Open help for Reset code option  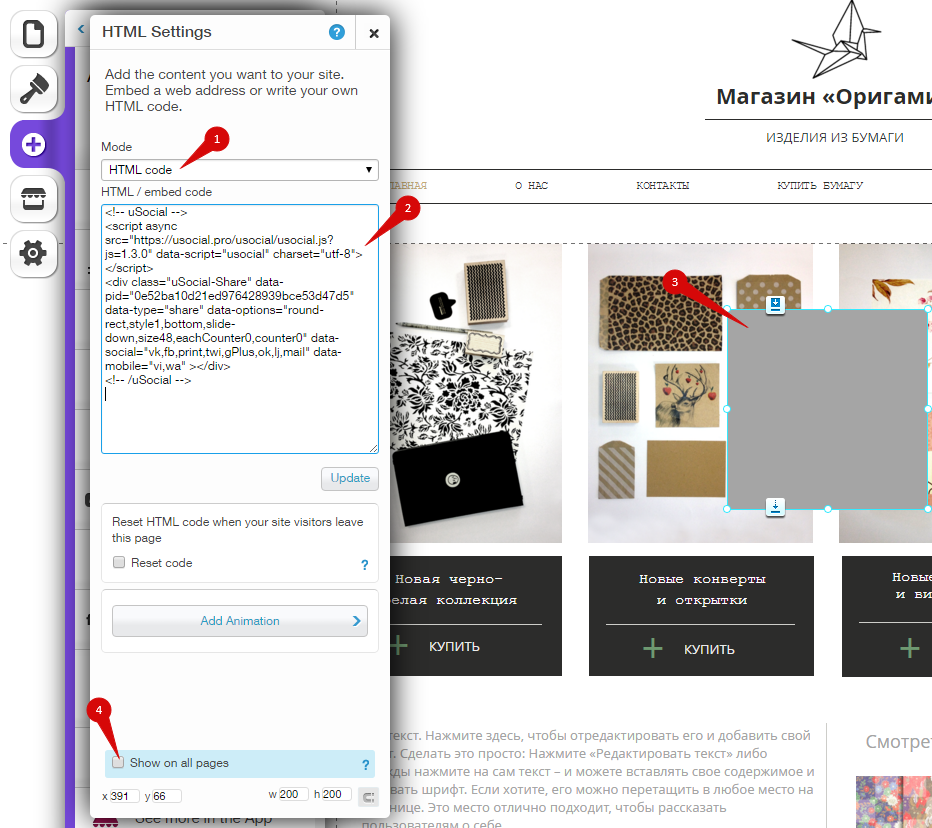(x=365, y=565)
